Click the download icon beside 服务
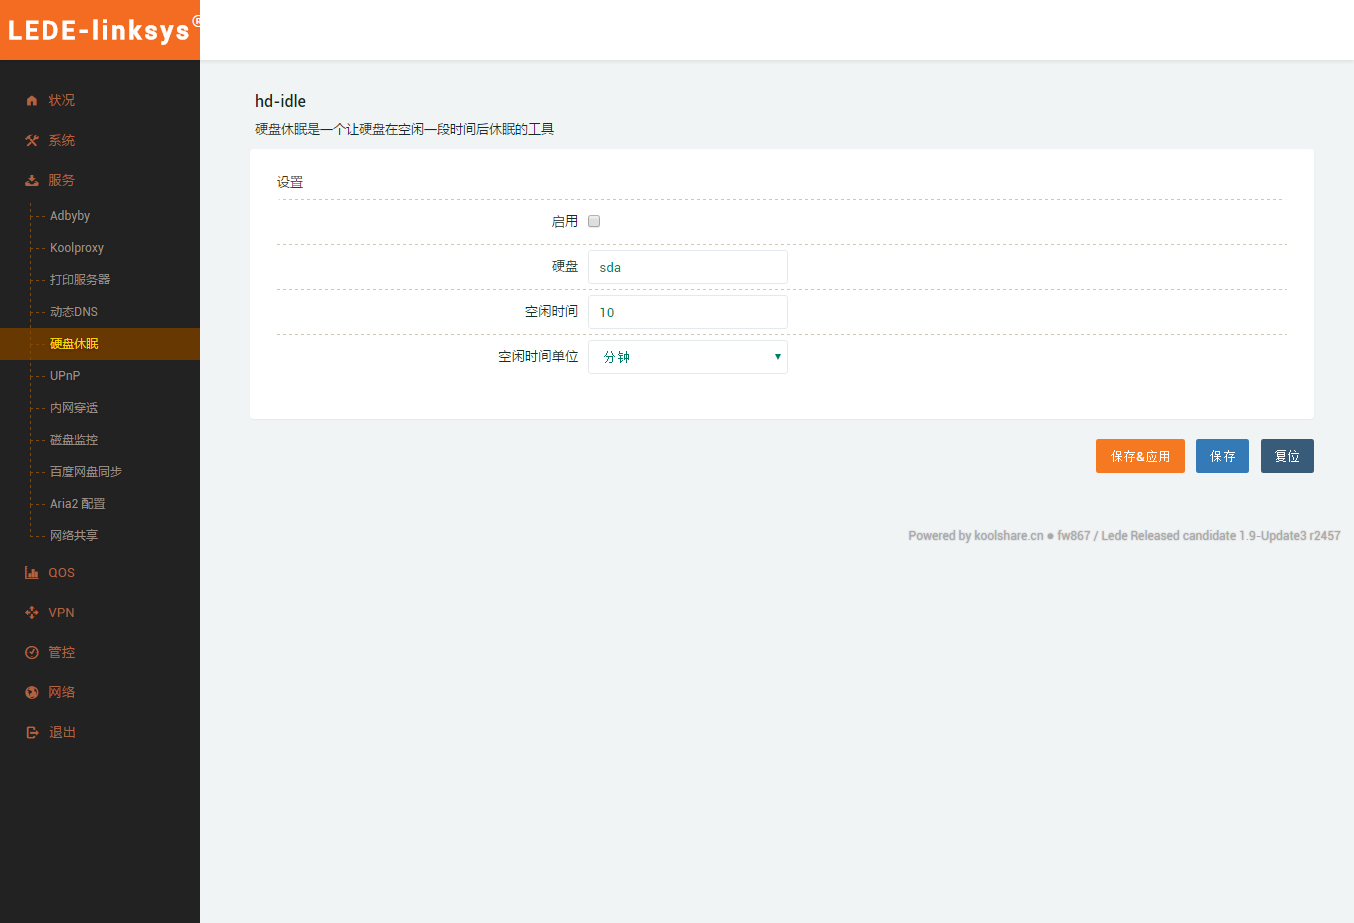 (32, 181)
